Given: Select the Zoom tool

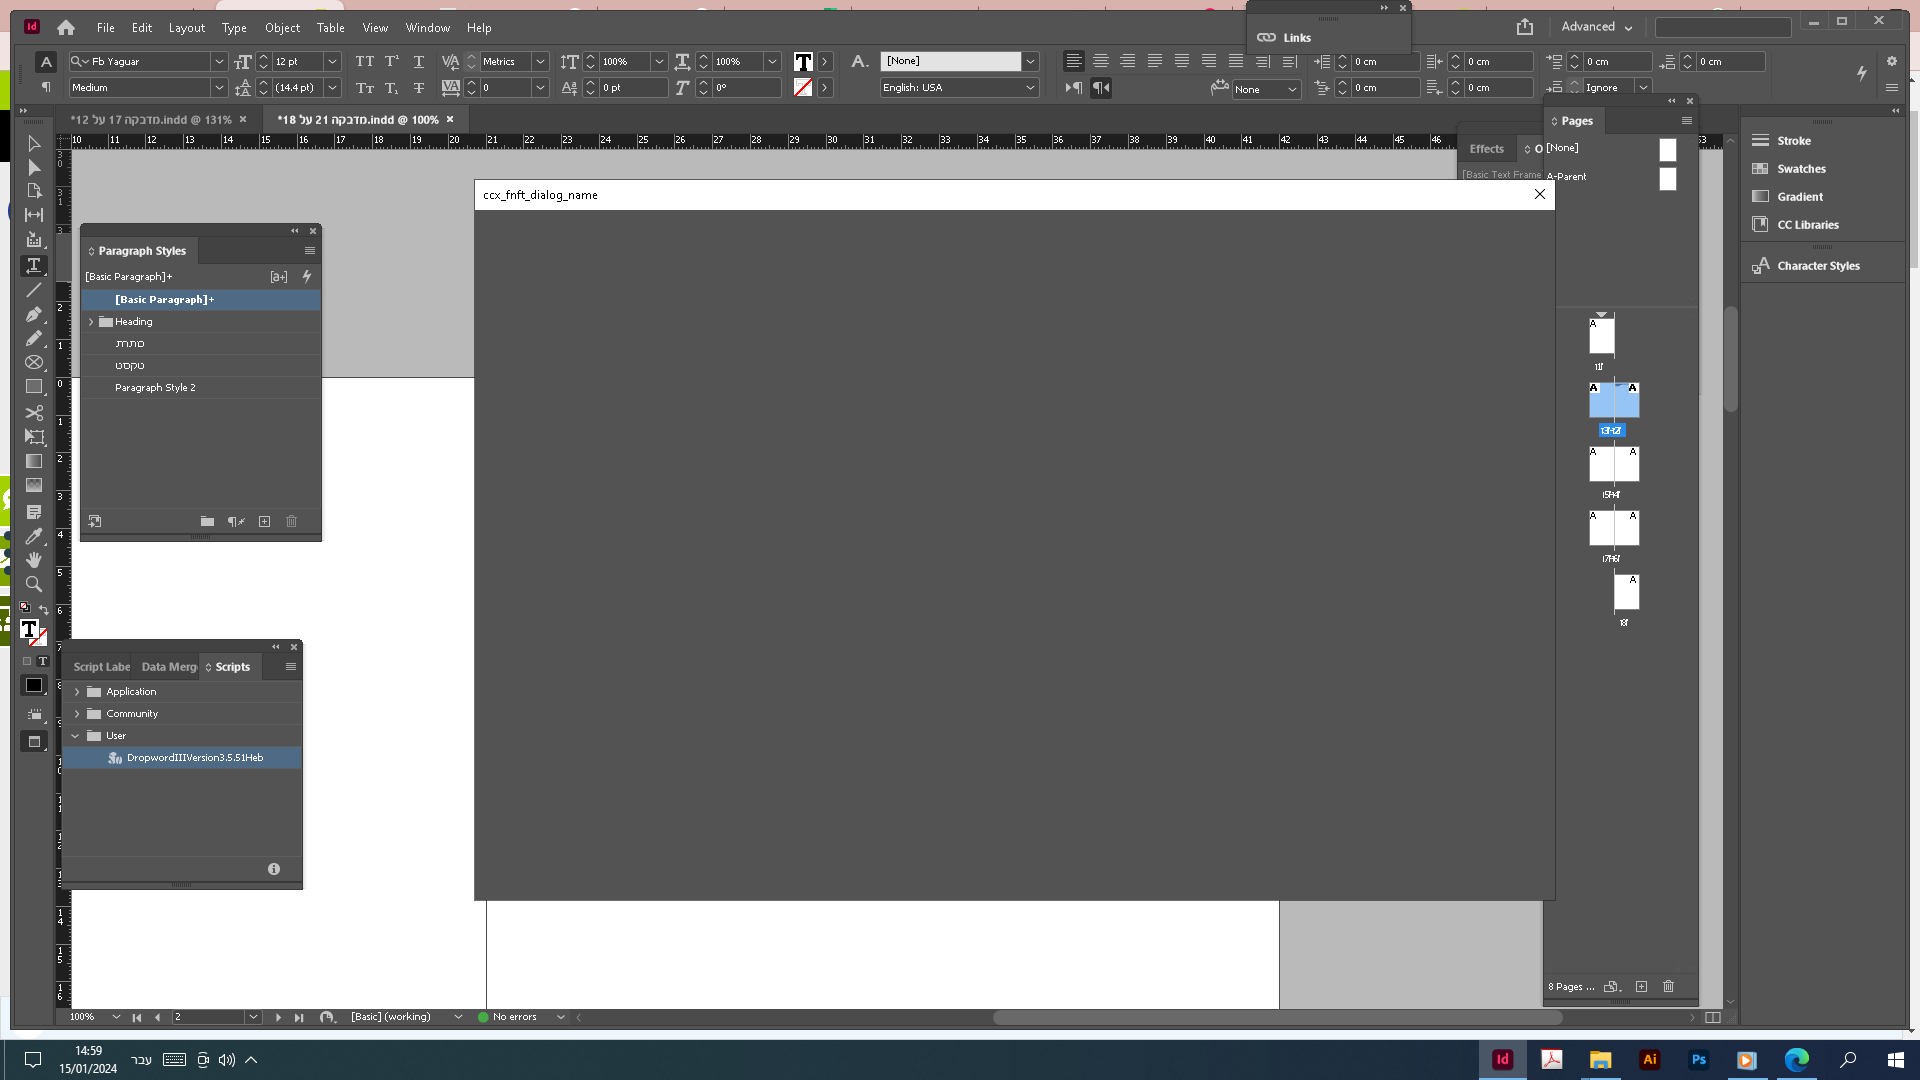Looking at the screenshot, I should pyautogui.click(x=33, y=584).
